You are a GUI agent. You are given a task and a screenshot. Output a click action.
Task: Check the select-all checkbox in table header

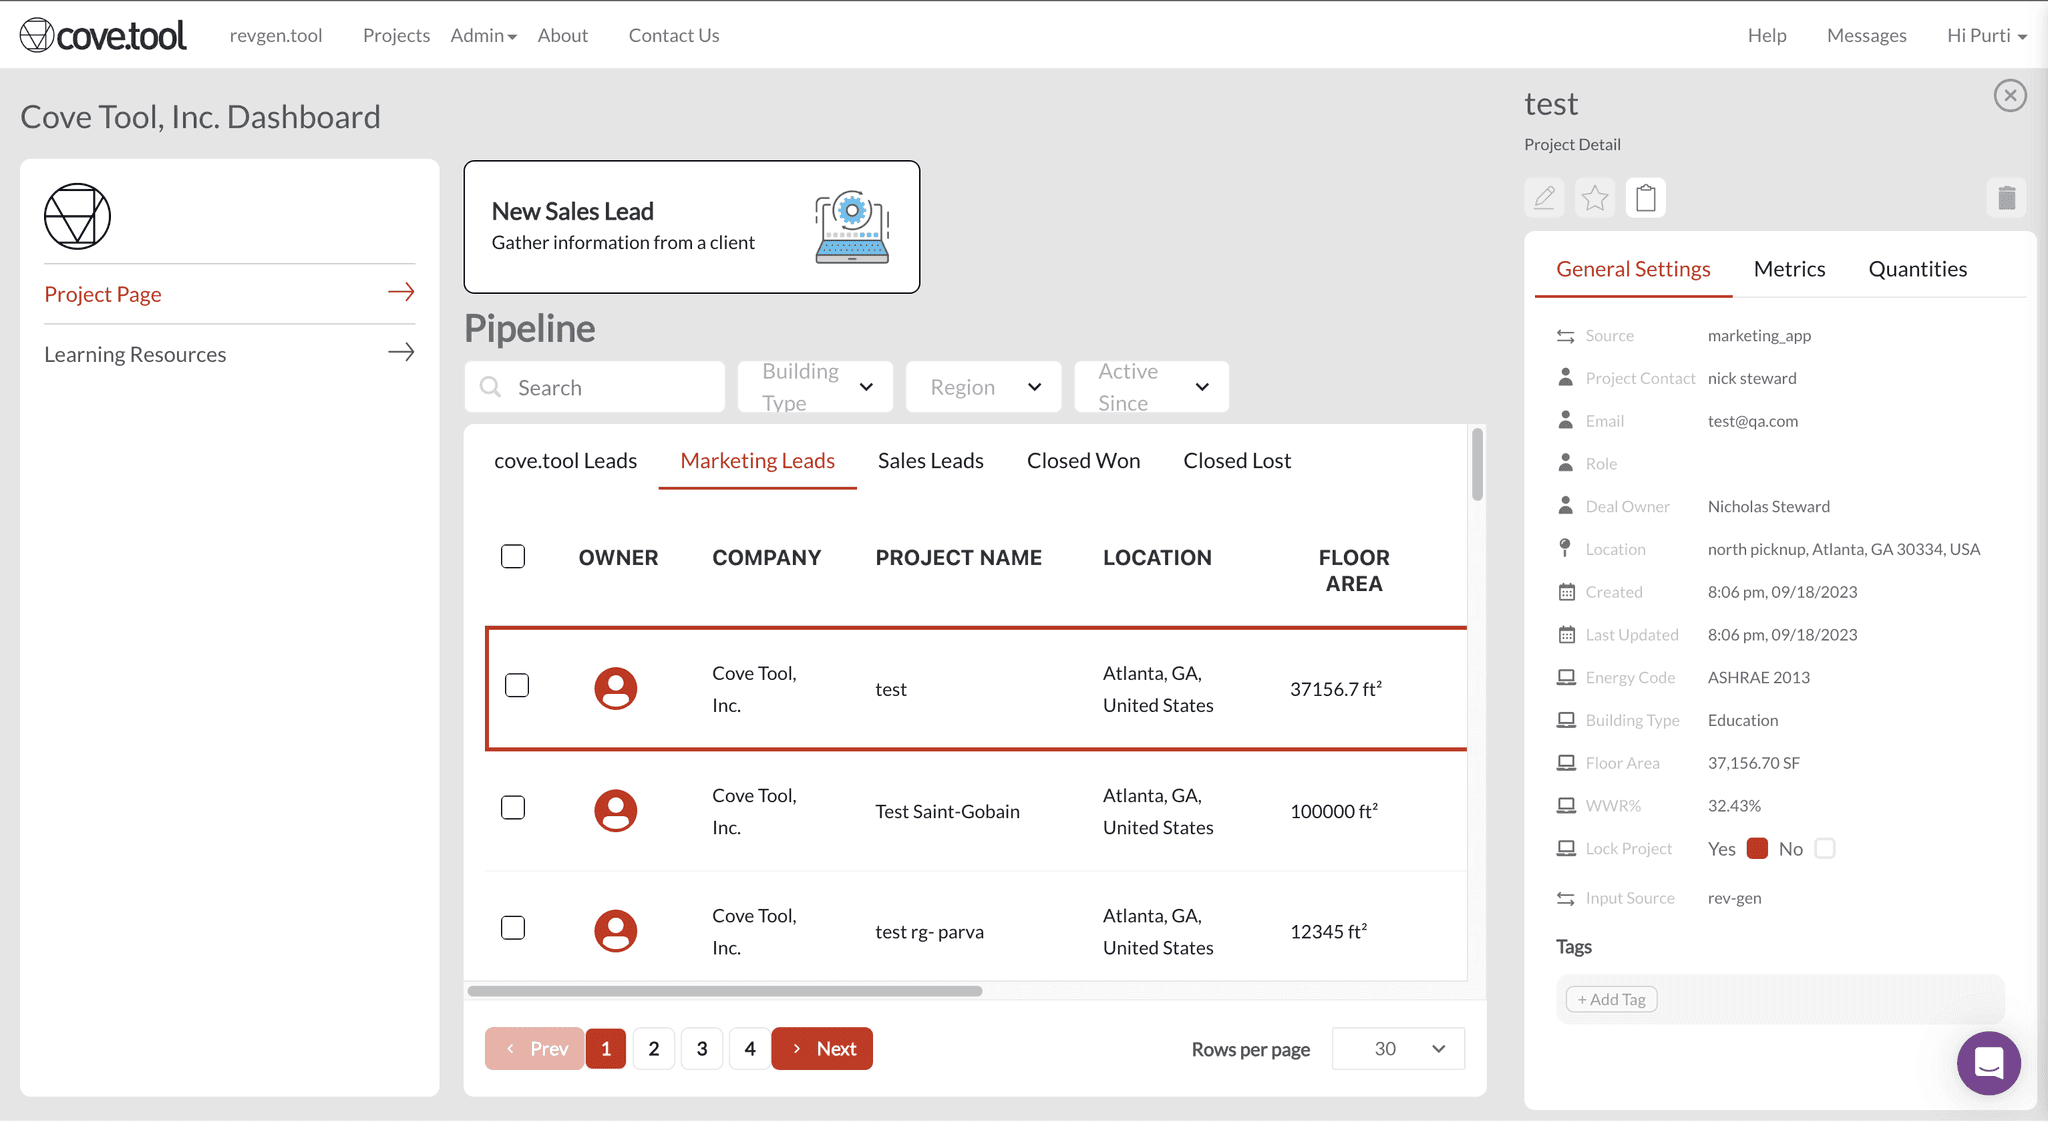pos(513,556)
